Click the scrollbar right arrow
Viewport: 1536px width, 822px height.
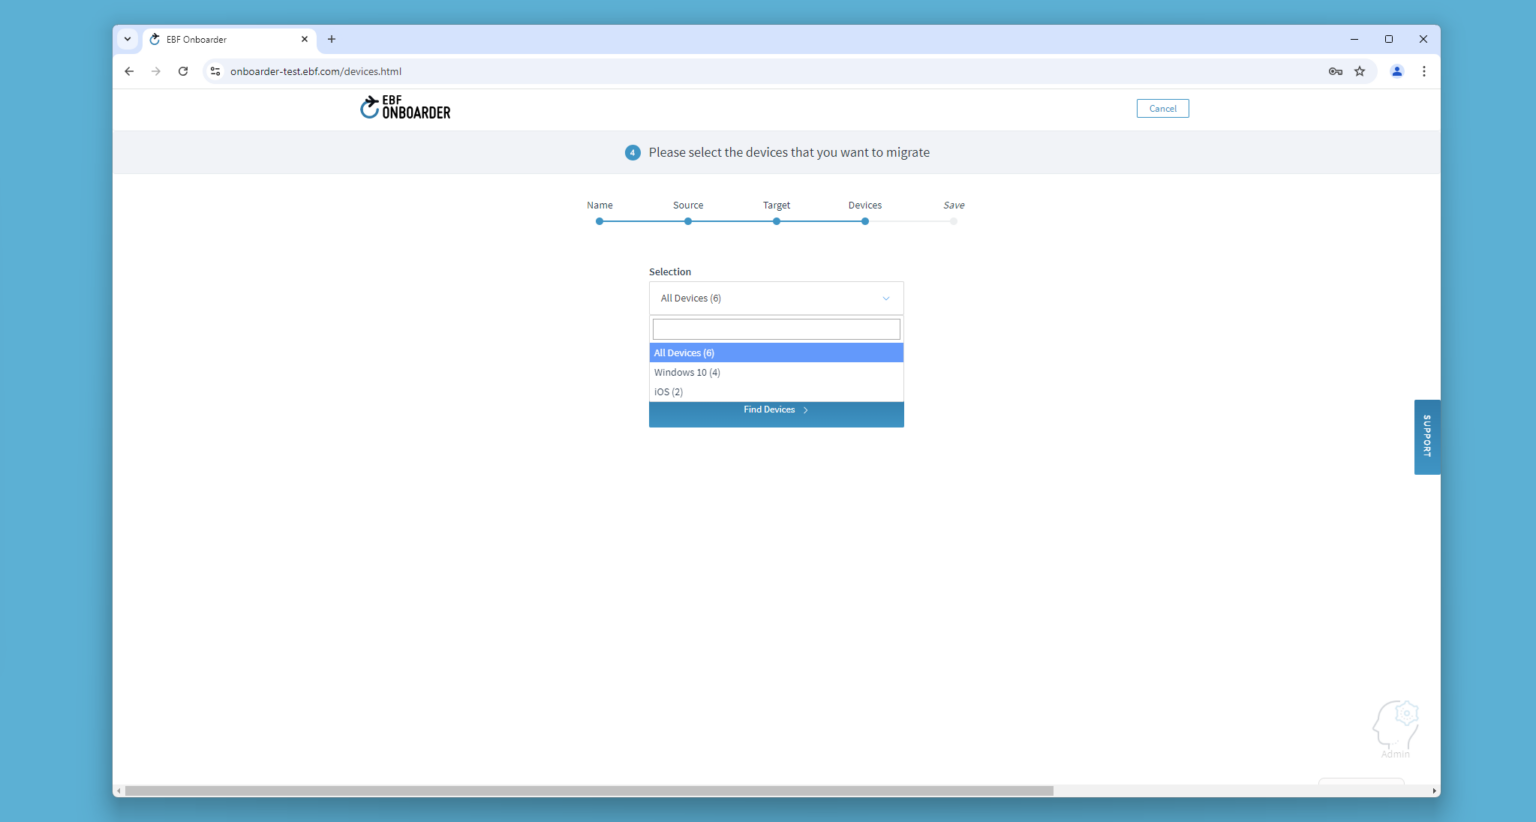tap(1435, 791)
